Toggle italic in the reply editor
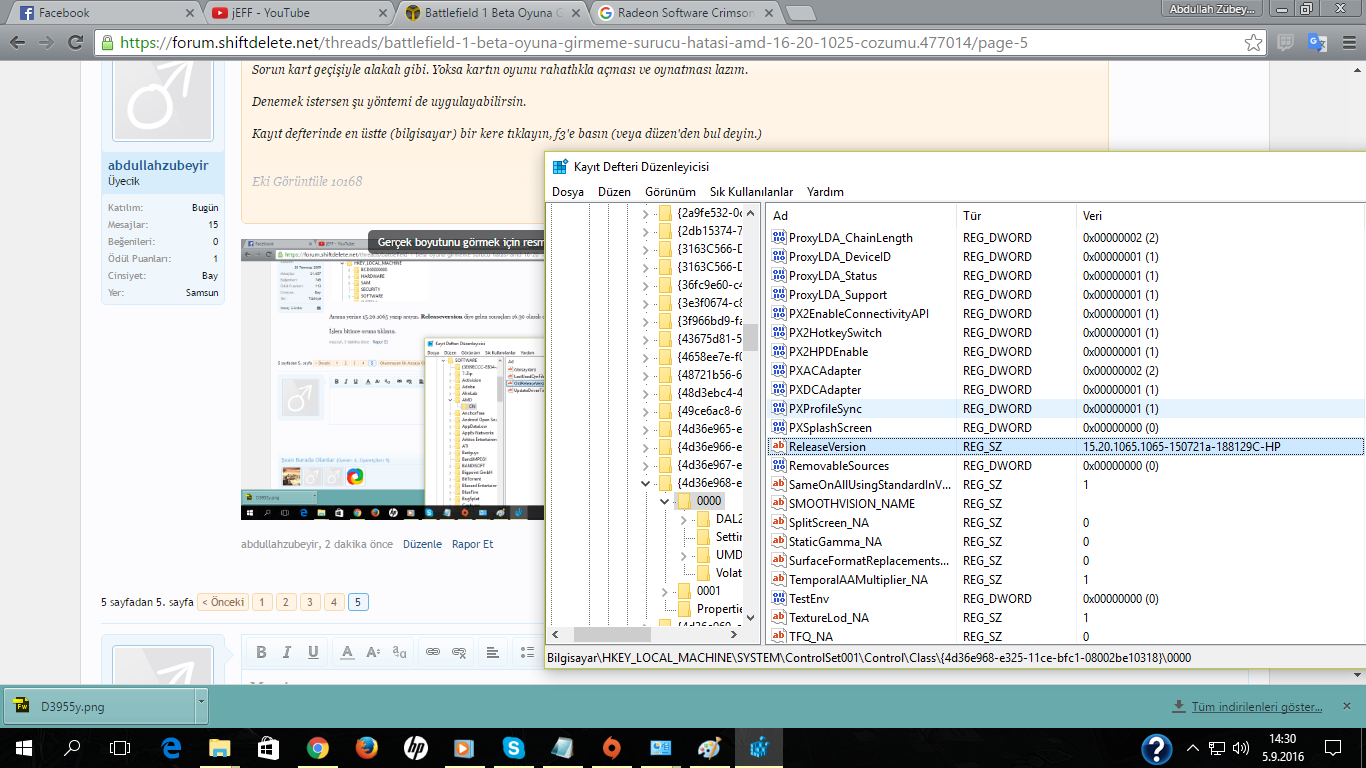Viewport: 1366px width, 768px height. (x=287, y=652)
